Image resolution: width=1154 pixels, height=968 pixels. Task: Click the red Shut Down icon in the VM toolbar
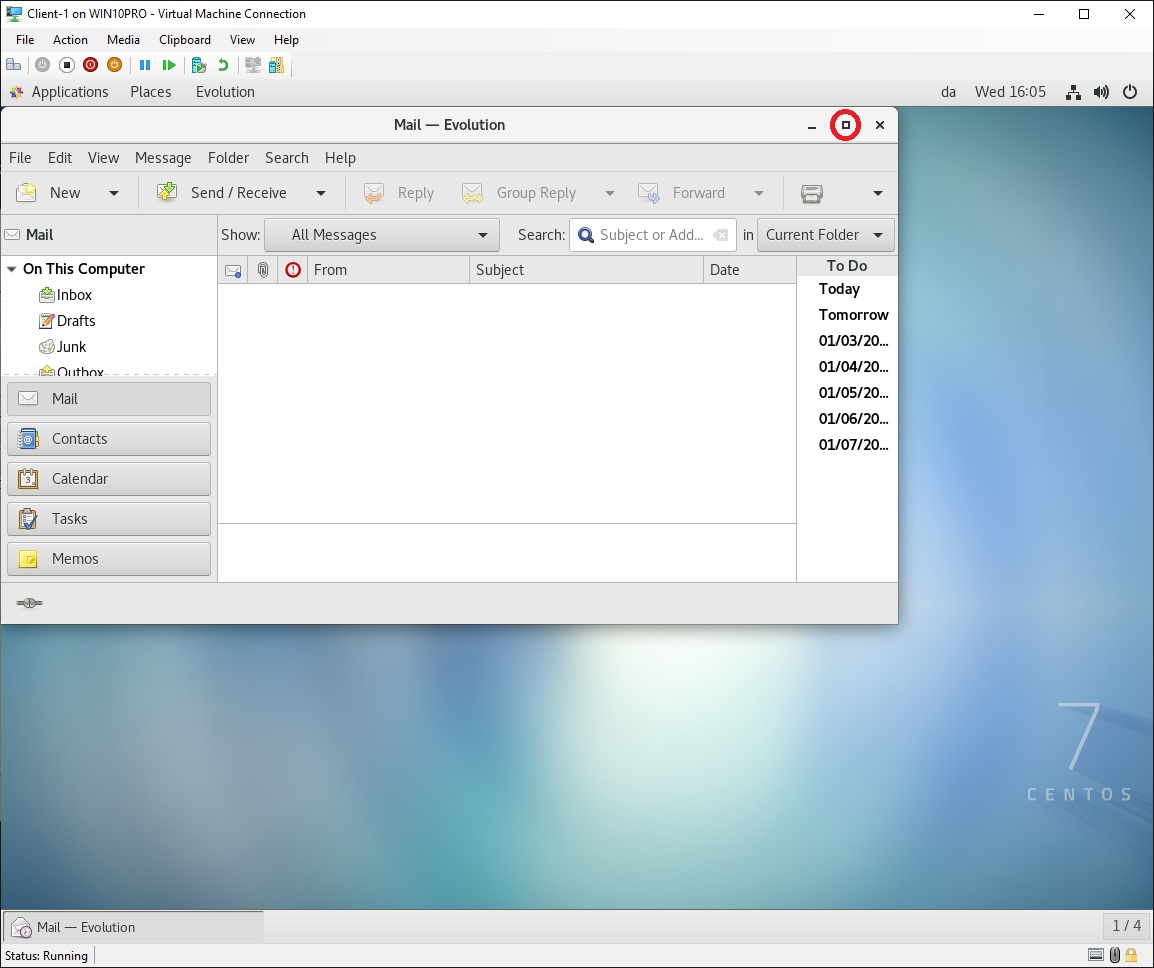coord(91,65)
